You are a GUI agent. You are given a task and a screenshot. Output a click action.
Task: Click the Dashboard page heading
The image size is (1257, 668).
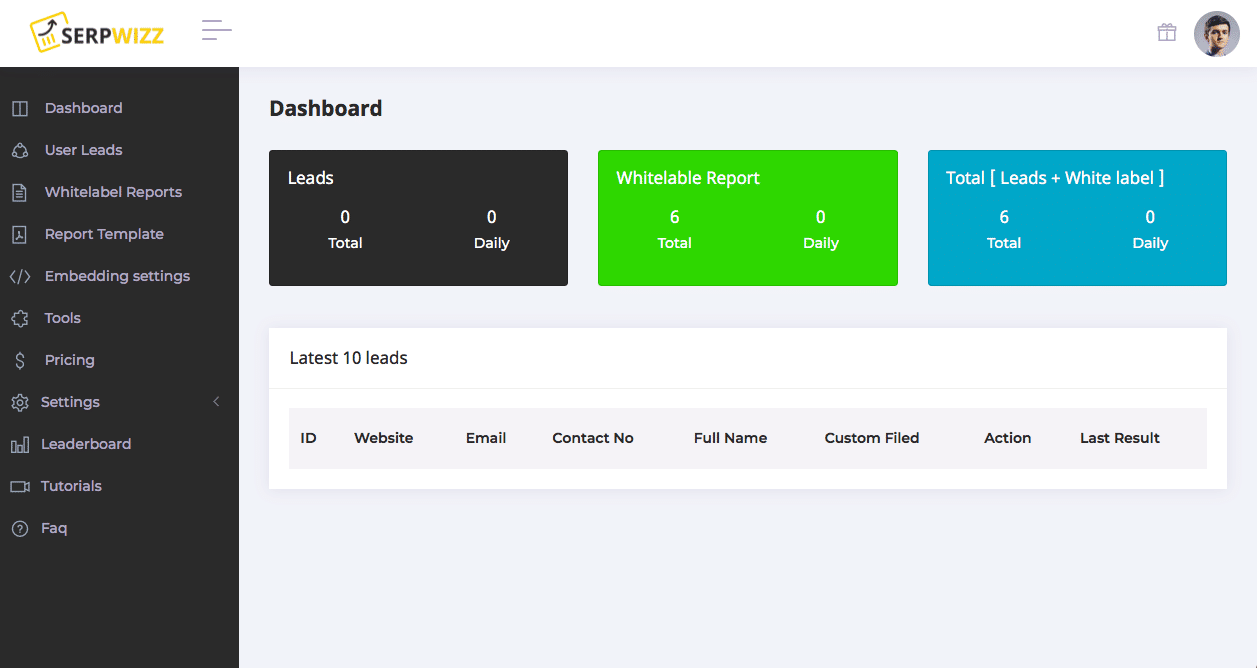coord(326,108)
